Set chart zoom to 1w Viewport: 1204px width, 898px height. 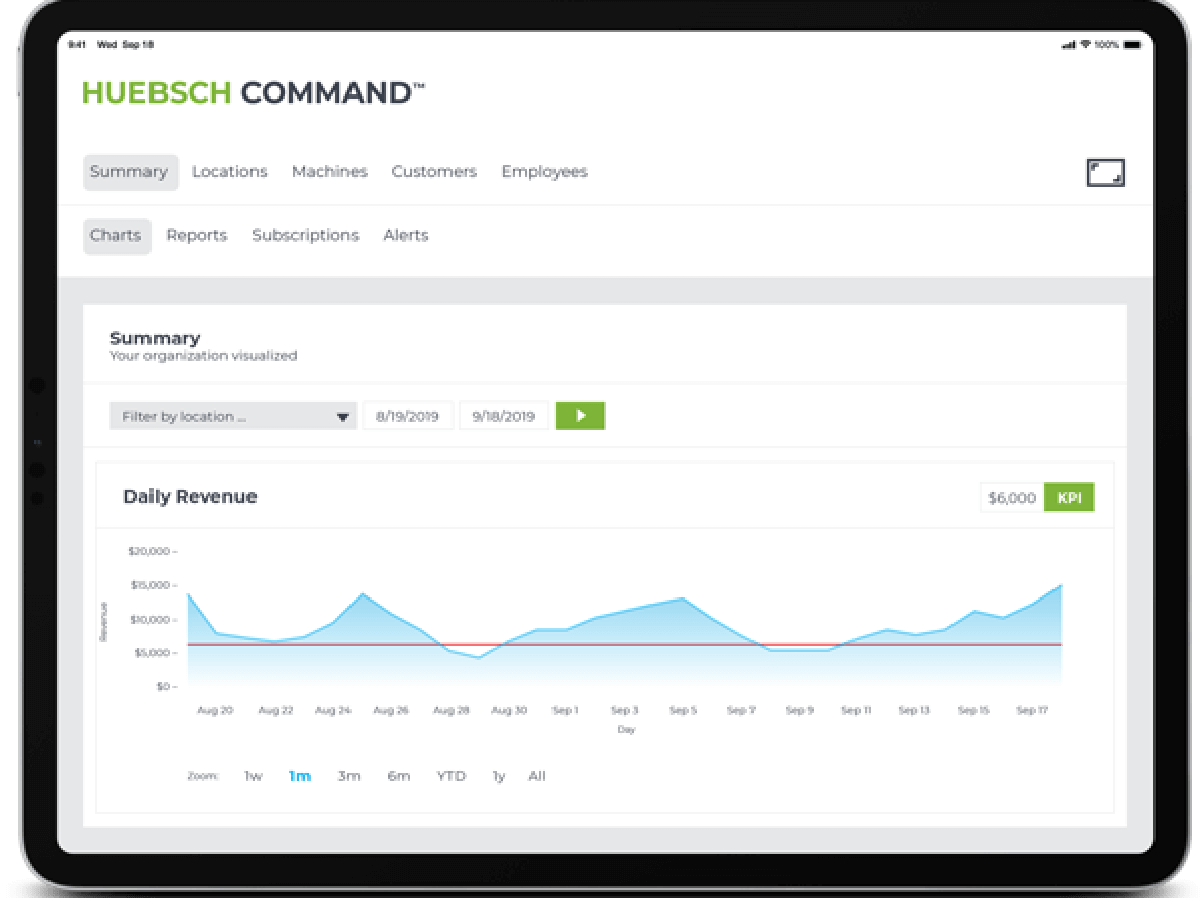click(253, 776)
